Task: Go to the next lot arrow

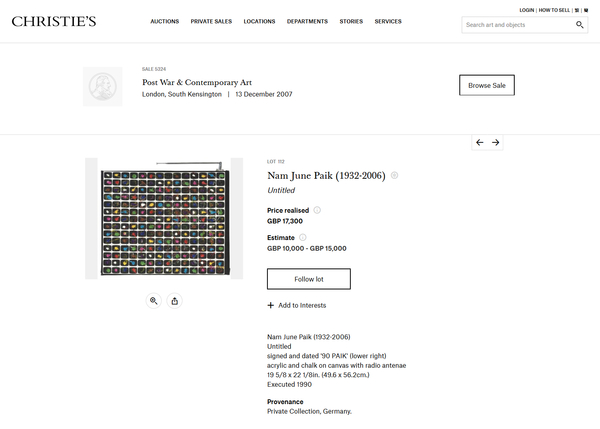Action: coord(496,143)
